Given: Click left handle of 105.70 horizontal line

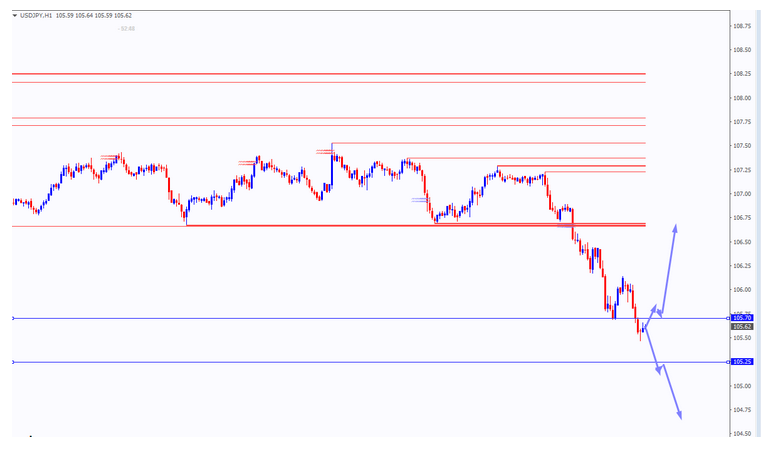Looking at the screenshot, I should [x=12, y=318].
